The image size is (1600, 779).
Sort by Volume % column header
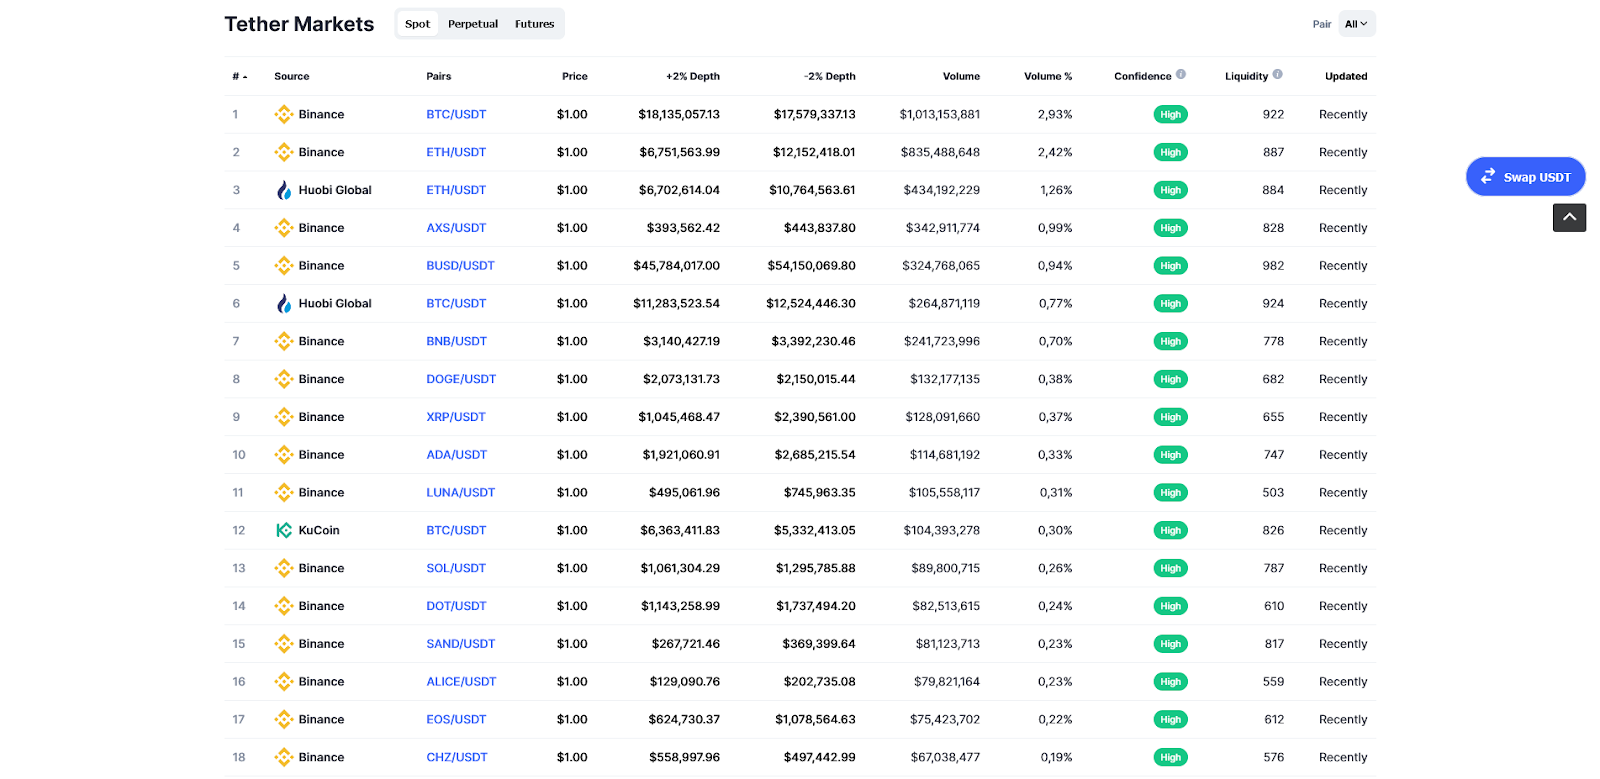(1048, 76)
